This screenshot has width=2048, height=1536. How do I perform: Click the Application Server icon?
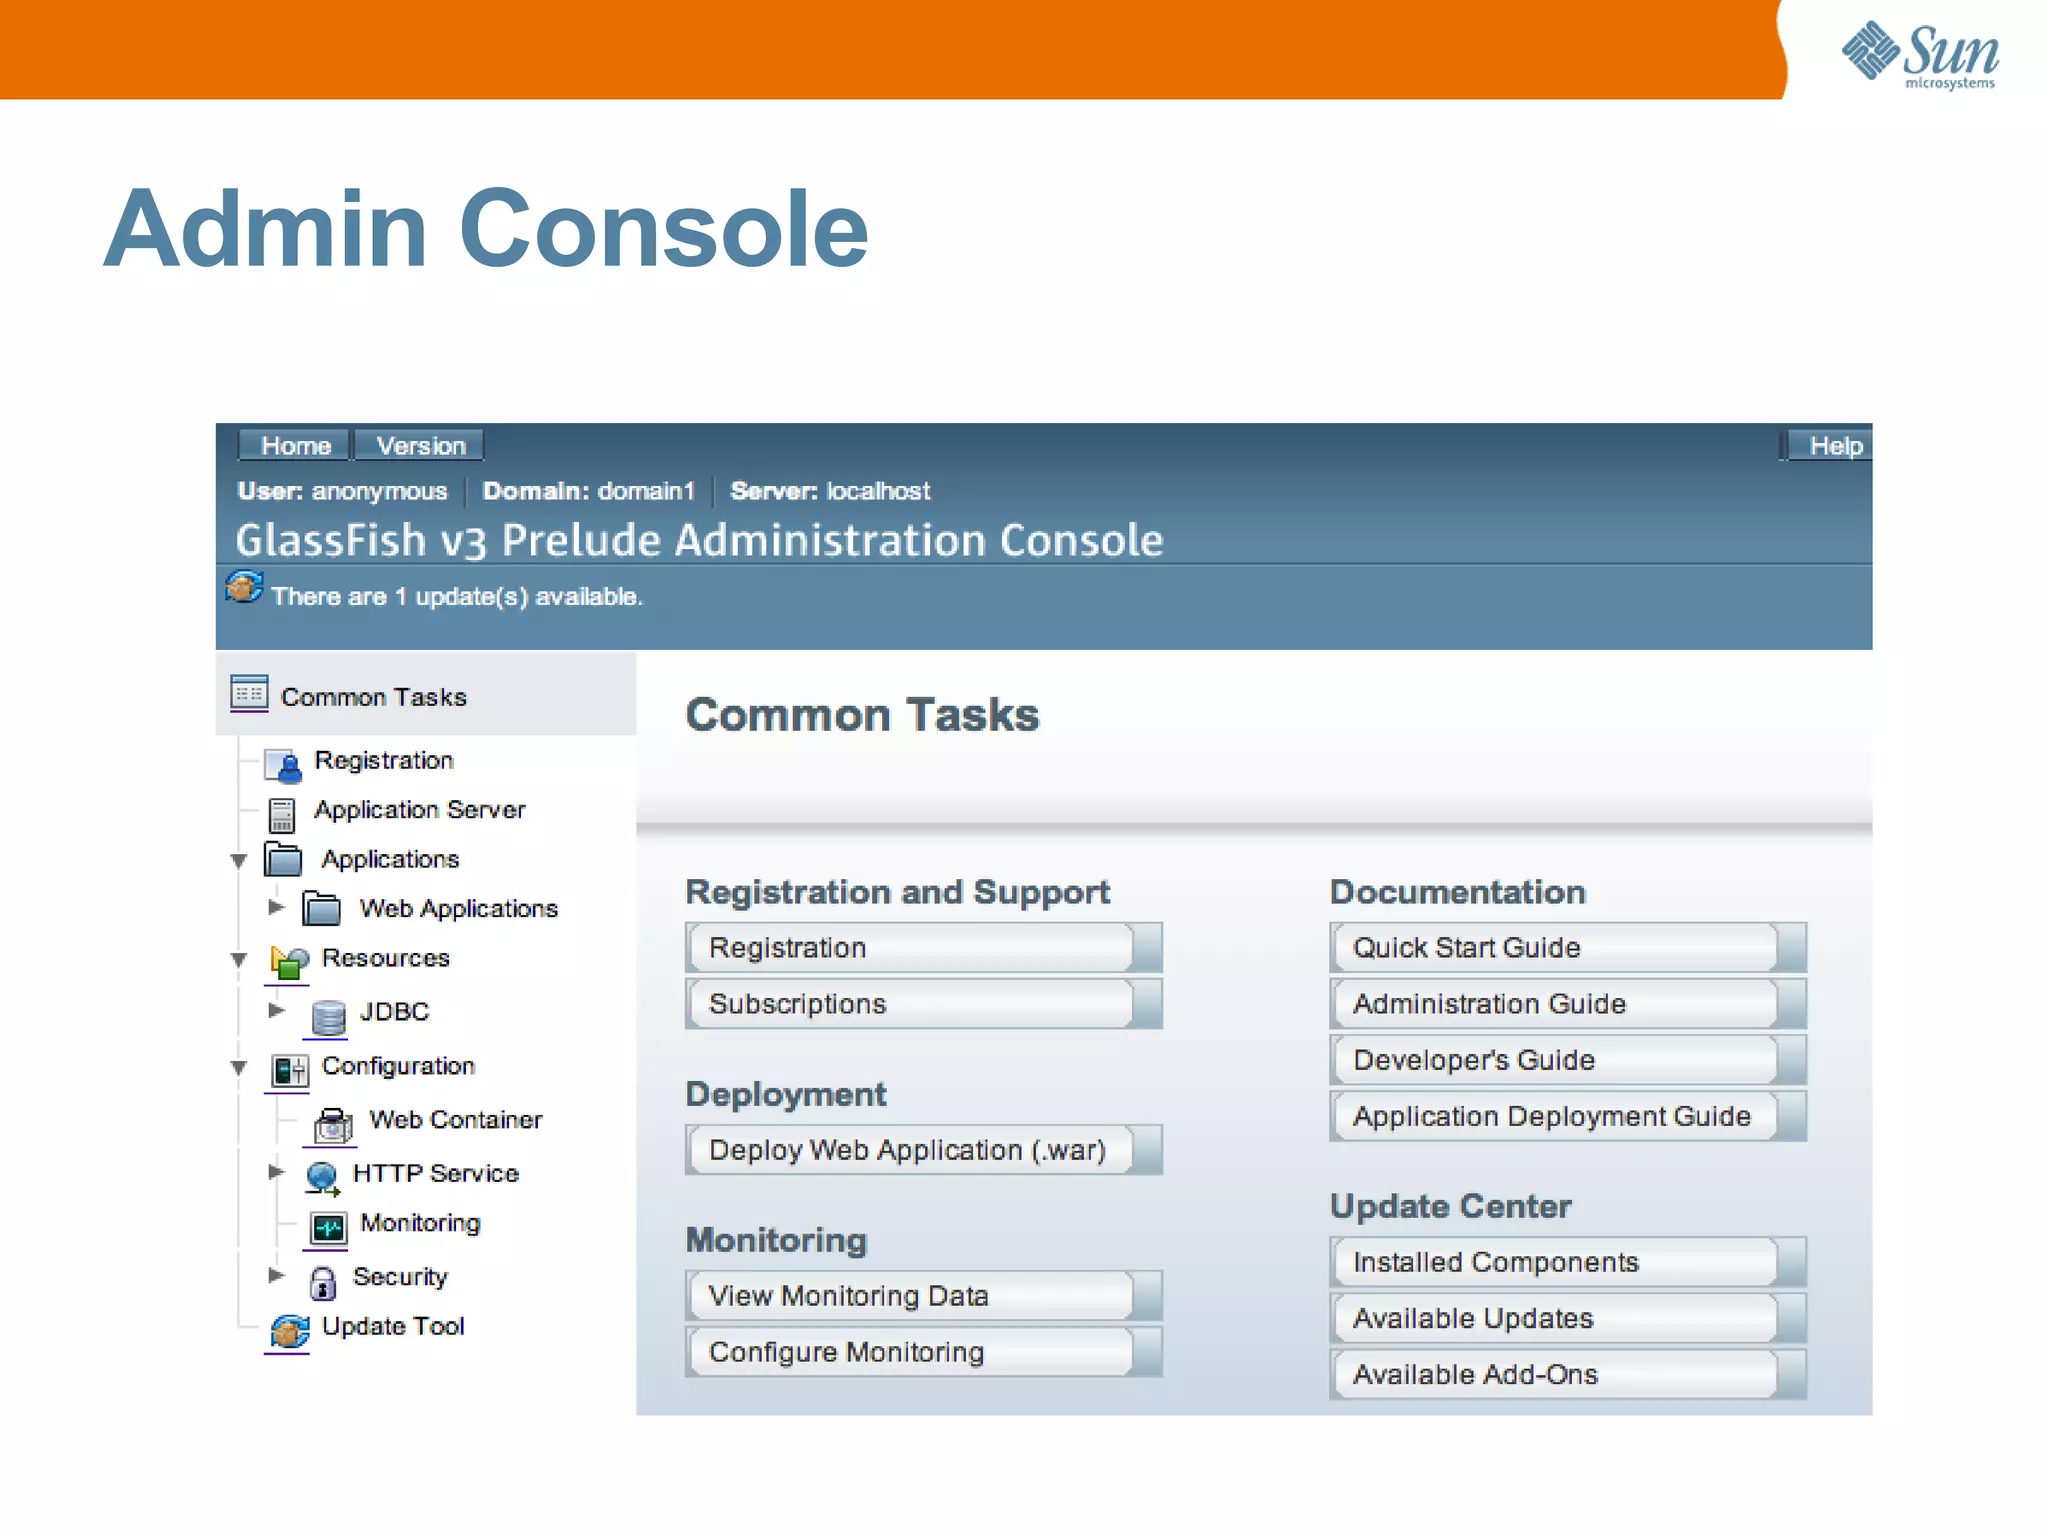click(282, 815)
